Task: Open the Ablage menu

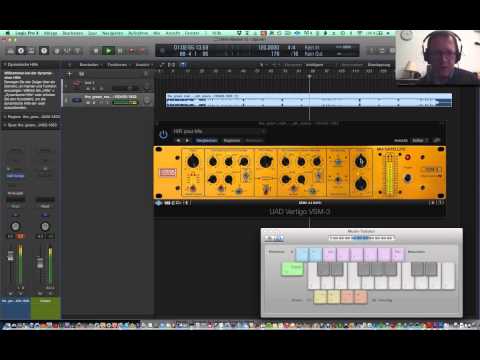Action: pyautogui.click(x=51, y=33)
